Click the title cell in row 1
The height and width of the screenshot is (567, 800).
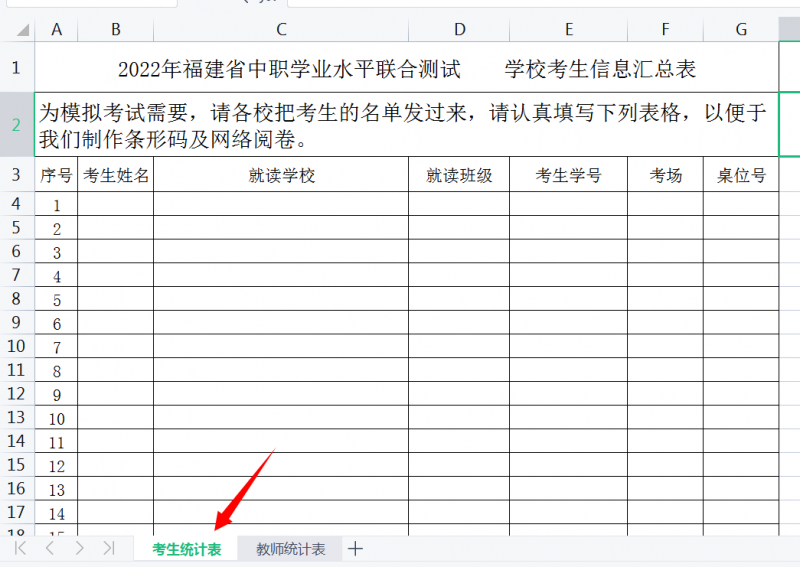click(x=406, y=69)
